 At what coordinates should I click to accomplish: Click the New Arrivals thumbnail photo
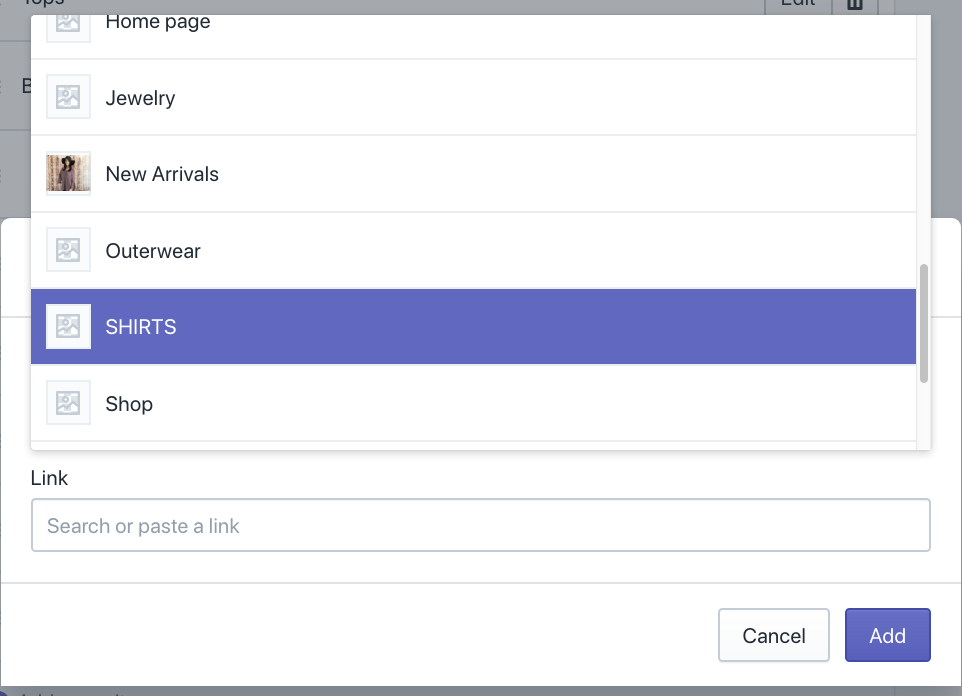pos(68,173)
